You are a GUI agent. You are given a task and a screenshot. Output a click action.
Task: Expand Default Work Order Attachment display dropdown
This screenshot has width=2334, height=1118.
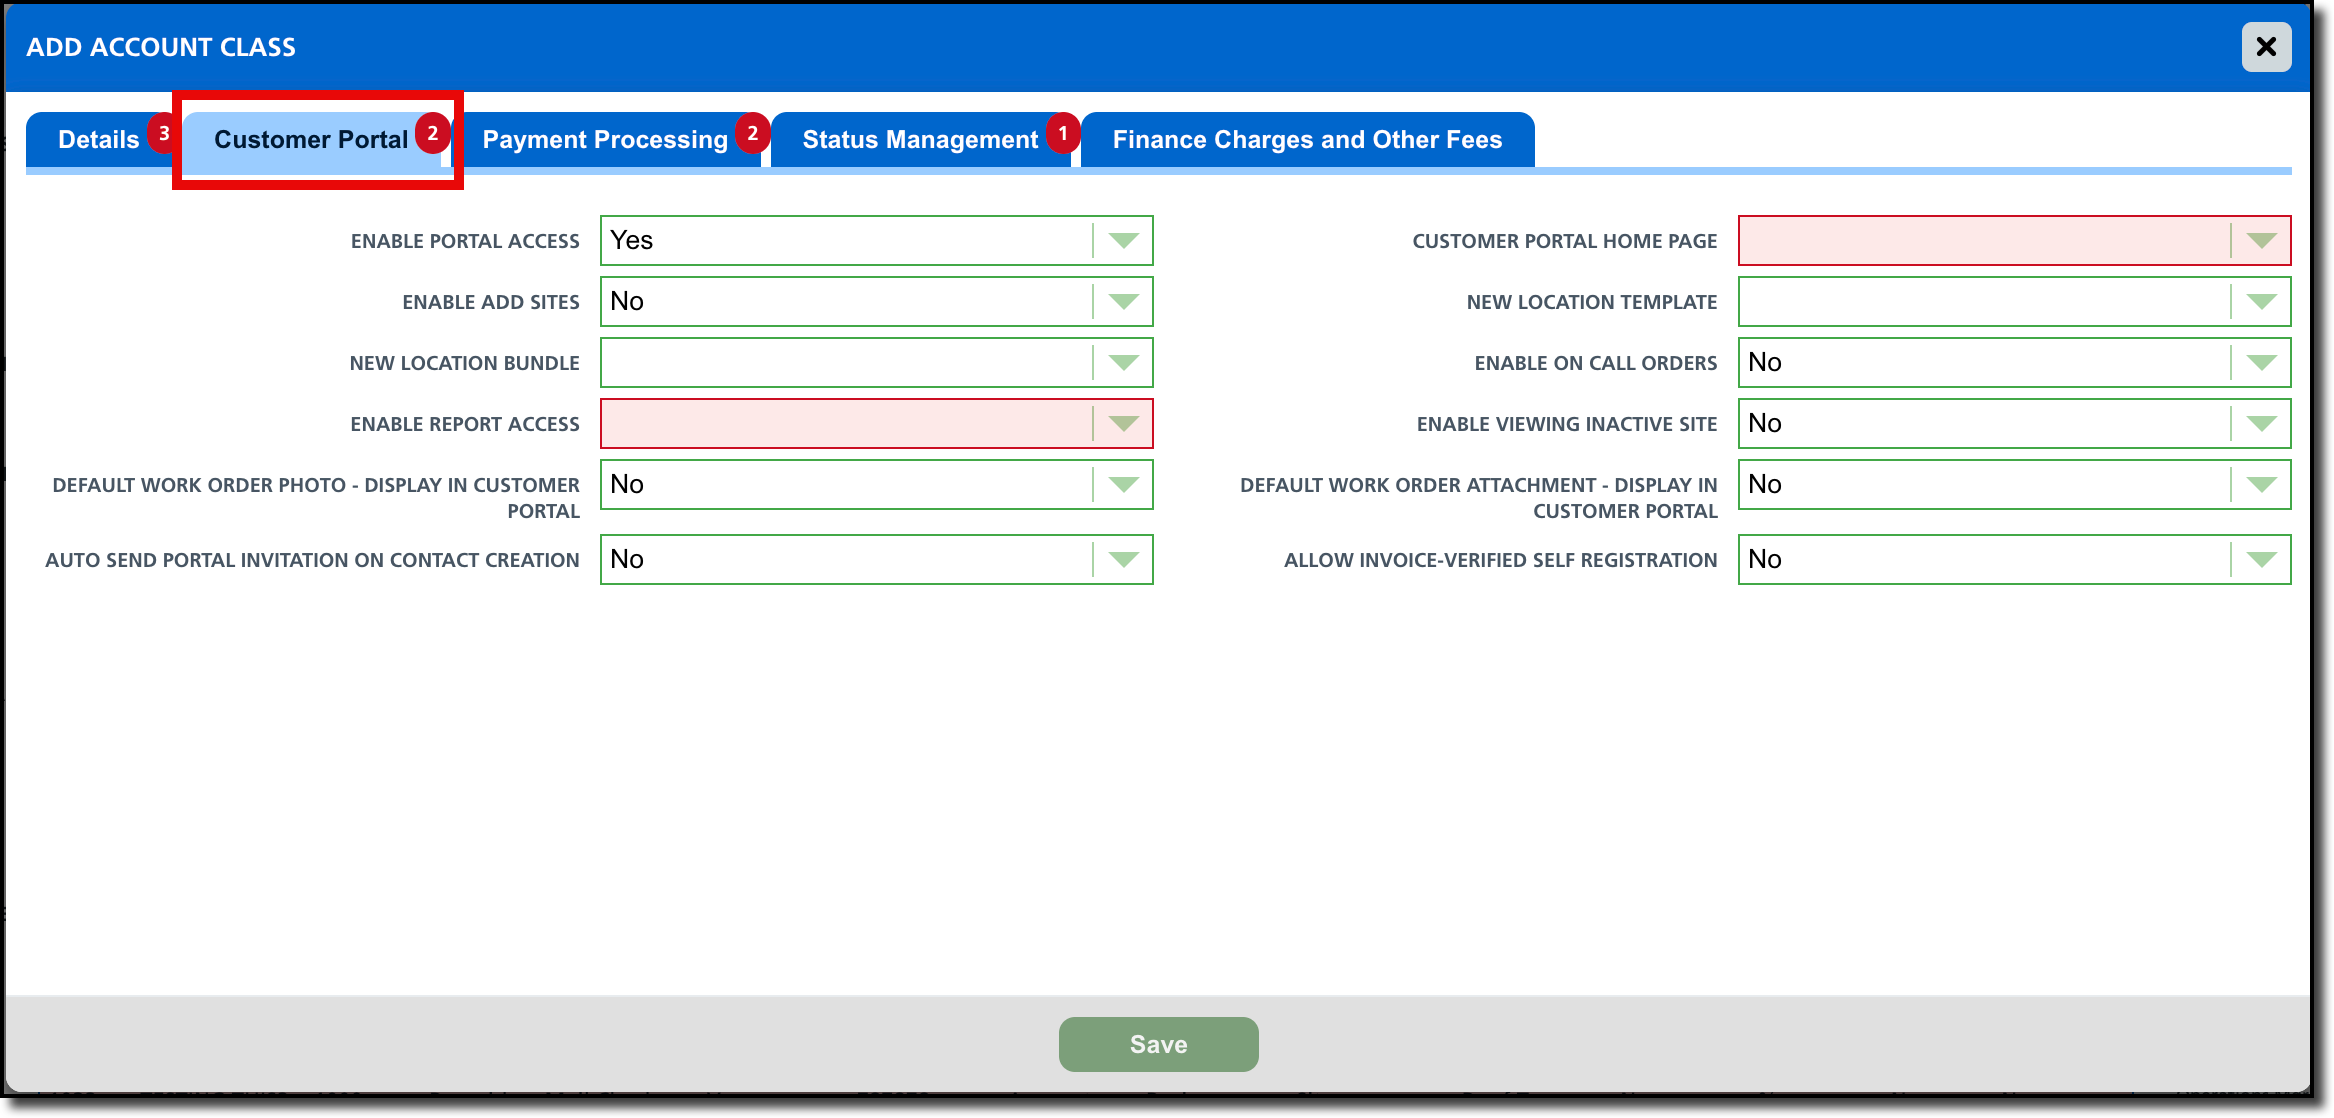coord(2261,485)
